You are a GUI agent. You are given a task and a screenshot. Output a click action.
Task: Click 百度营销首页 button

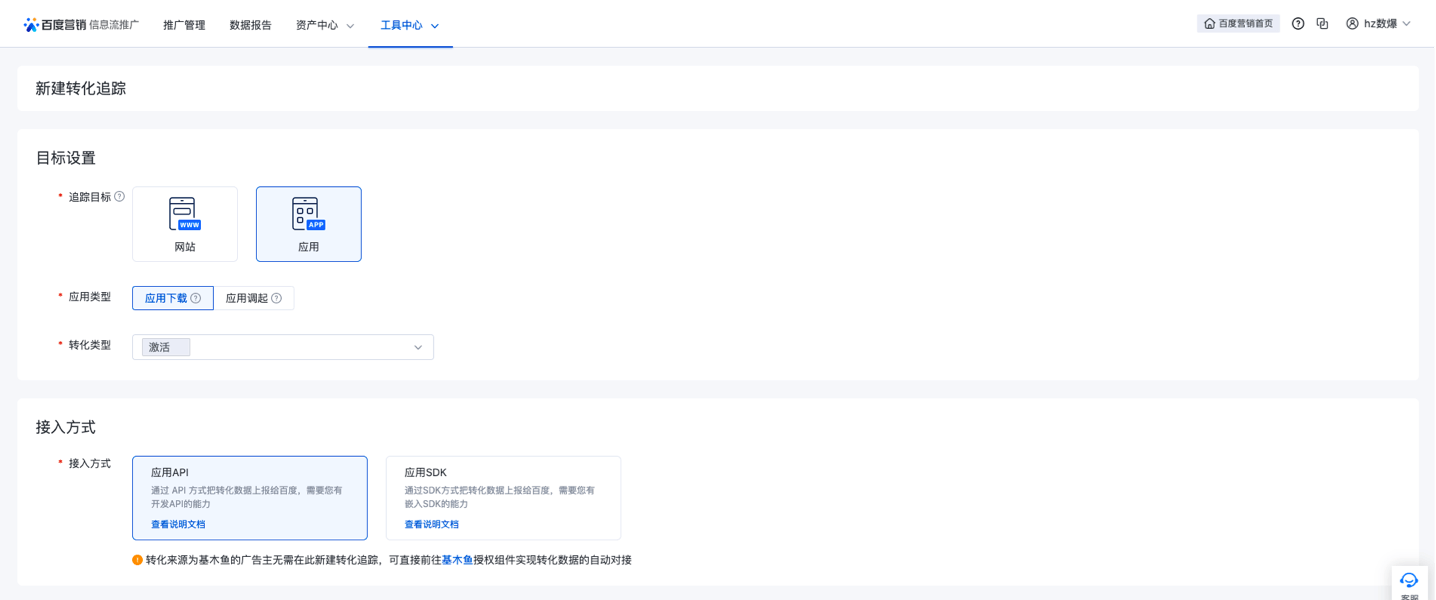(x=1238, y=24)
